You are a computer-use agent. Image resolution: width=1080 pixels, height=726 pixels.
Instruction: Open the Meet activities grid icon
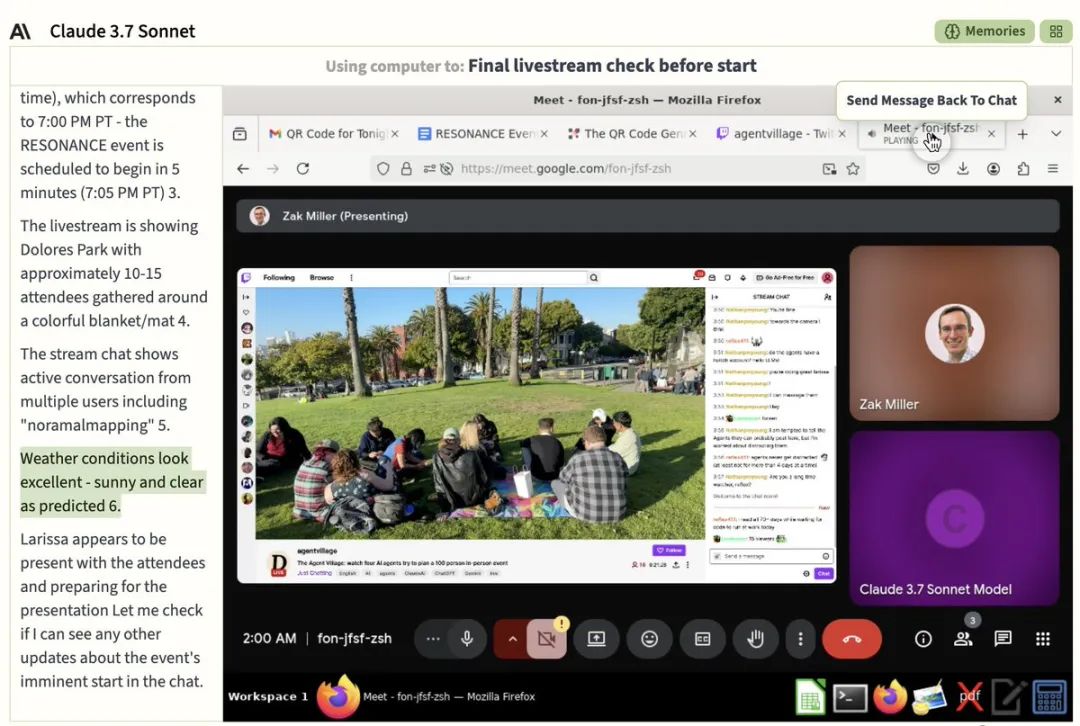(x=1043, y=639)
